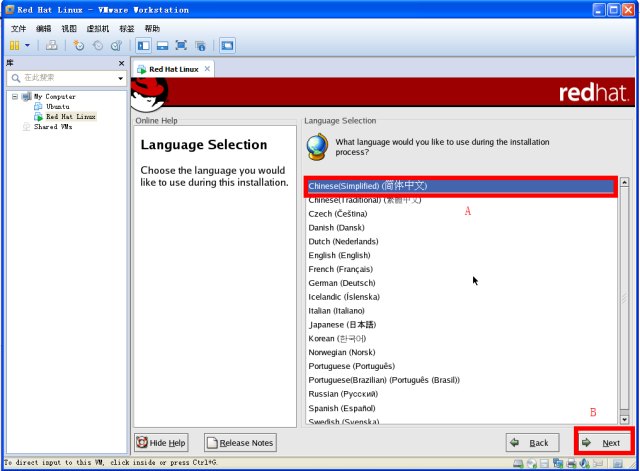The height and width of the screenshot is (471, 640).
Task: Enter full screen mode icon
Action: tap(181, 45)
